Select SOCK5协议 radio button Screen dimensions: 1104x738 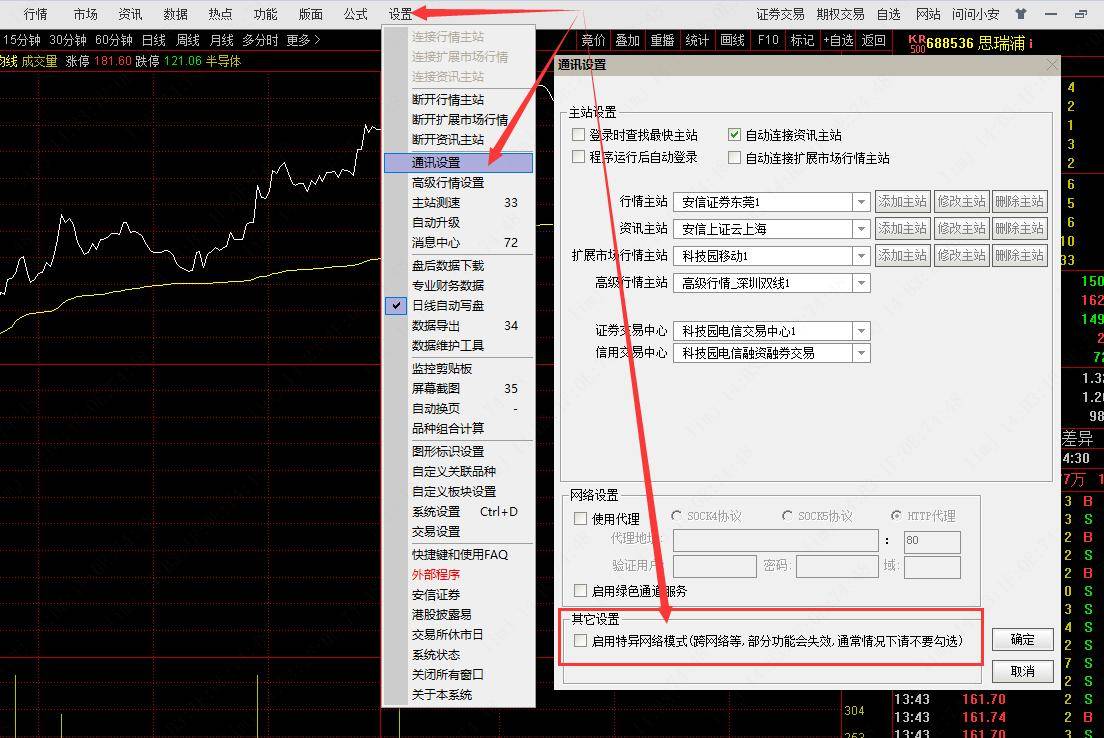point(787,516)
